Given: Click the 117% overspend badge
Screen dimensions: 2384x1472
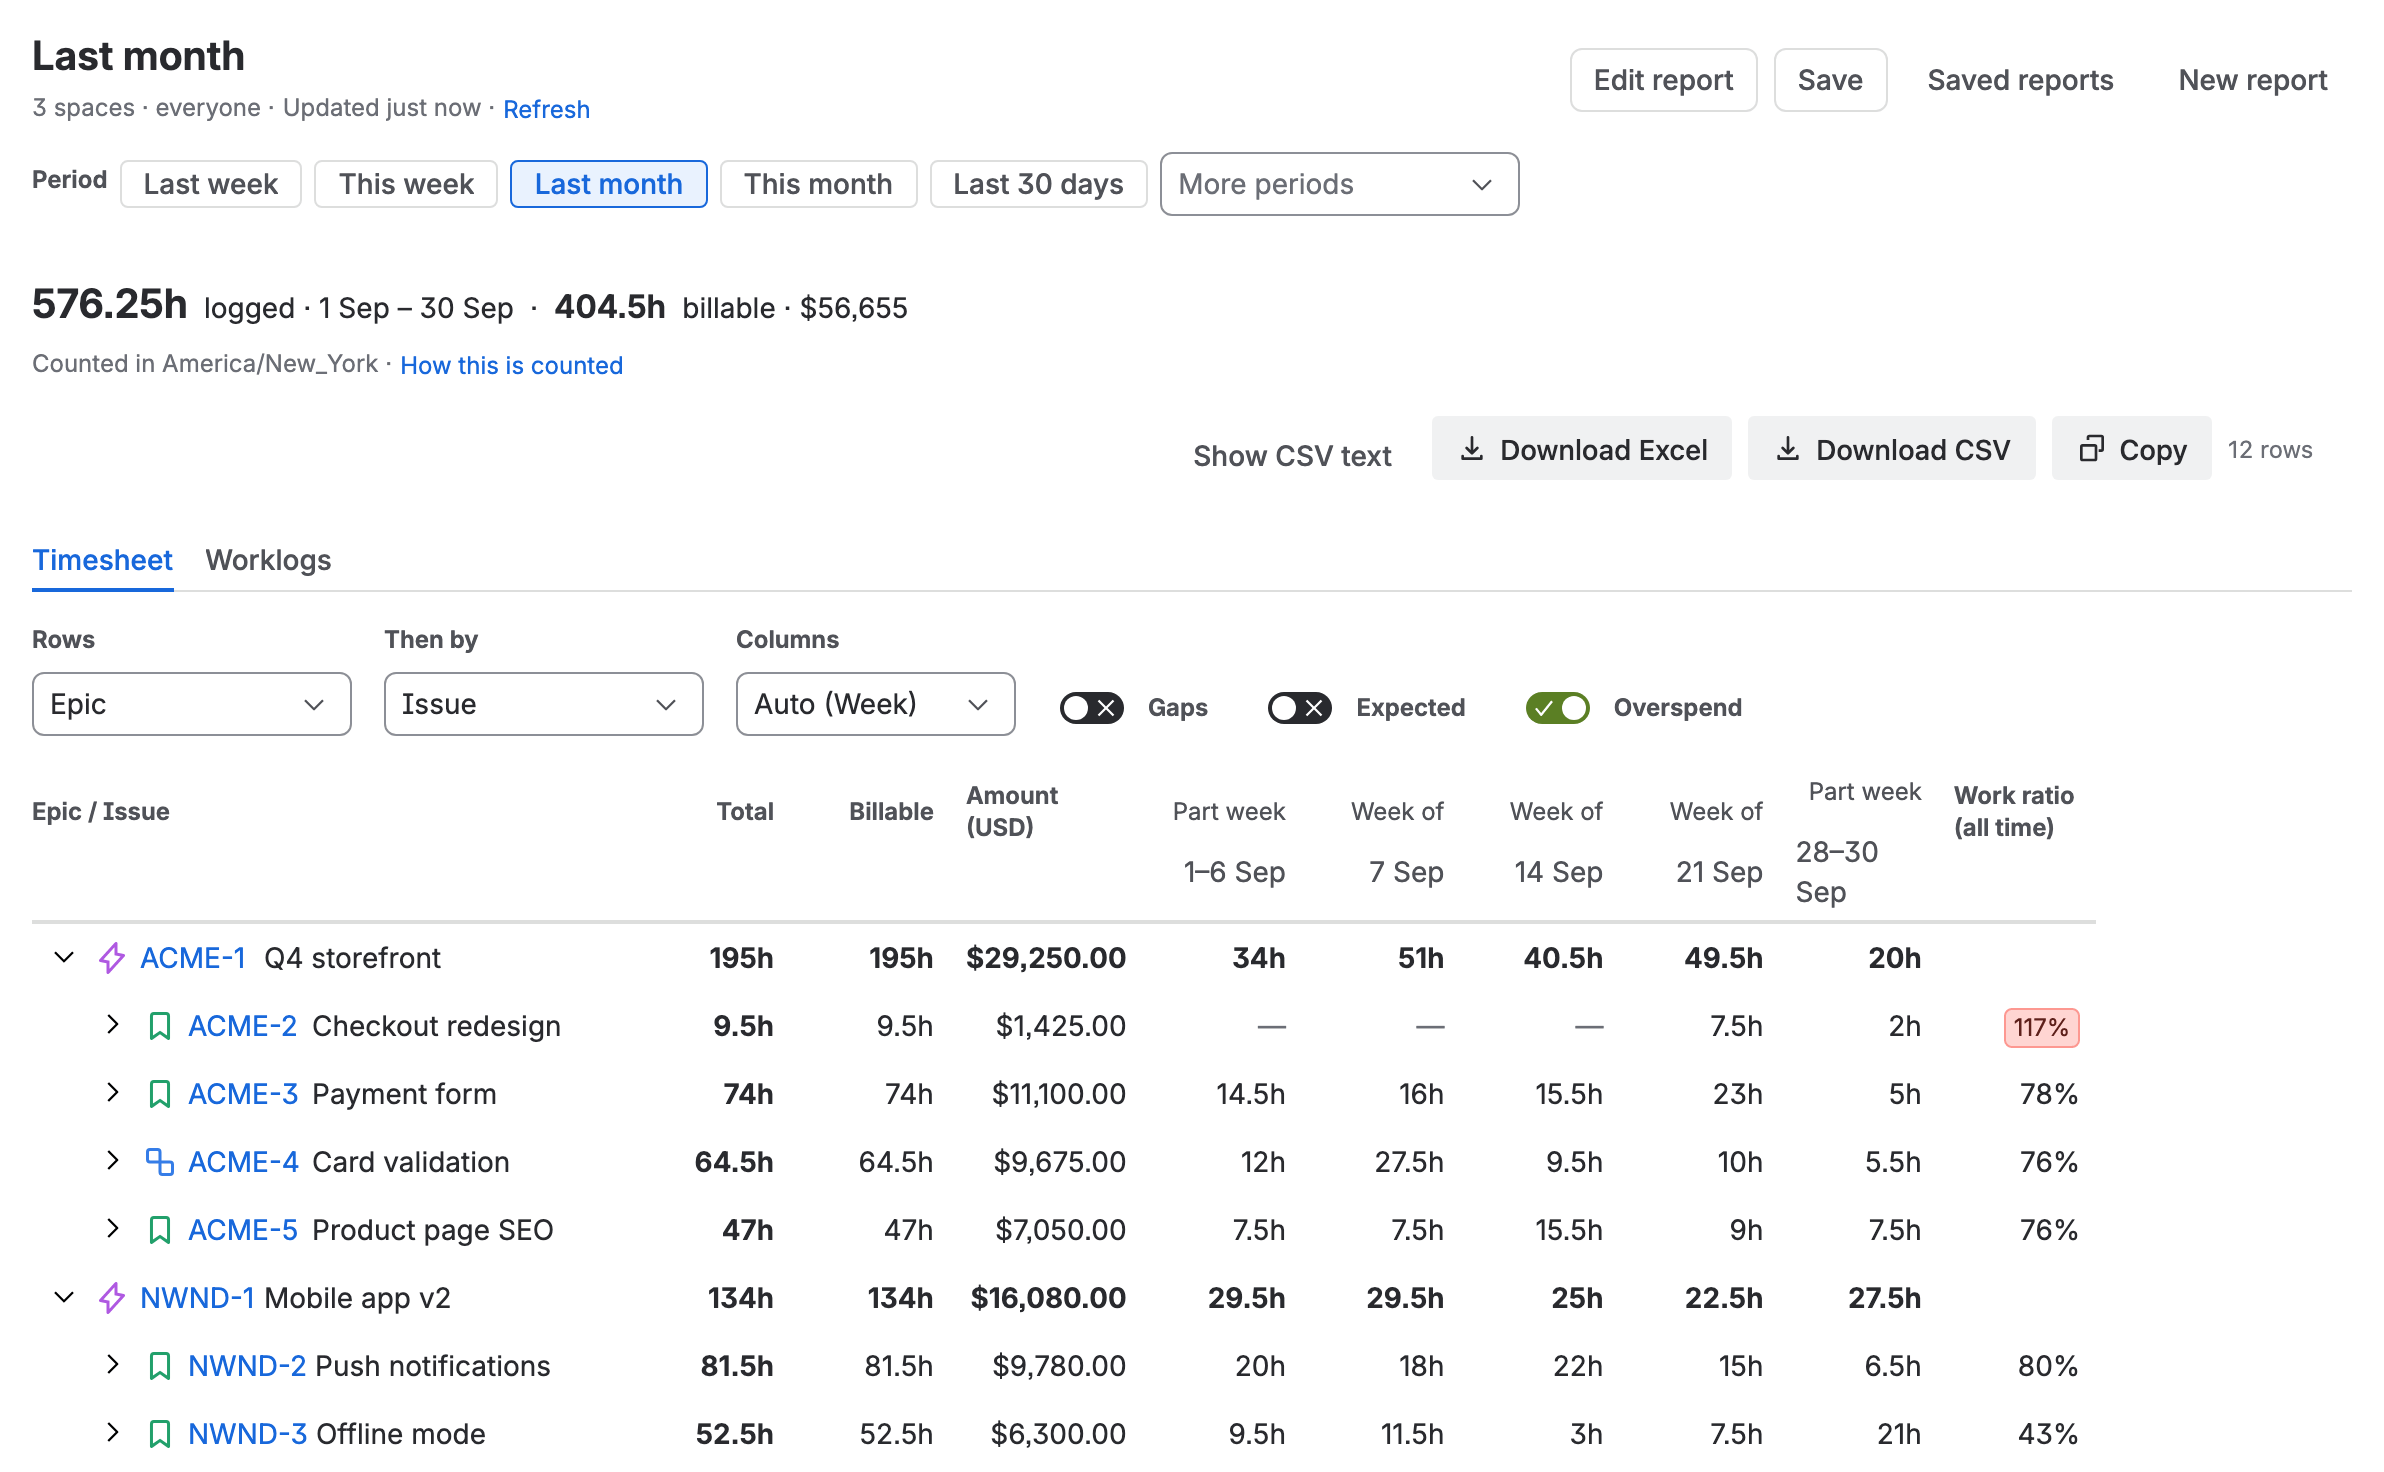Looking at the screenshot, I should point(2041,1027).
